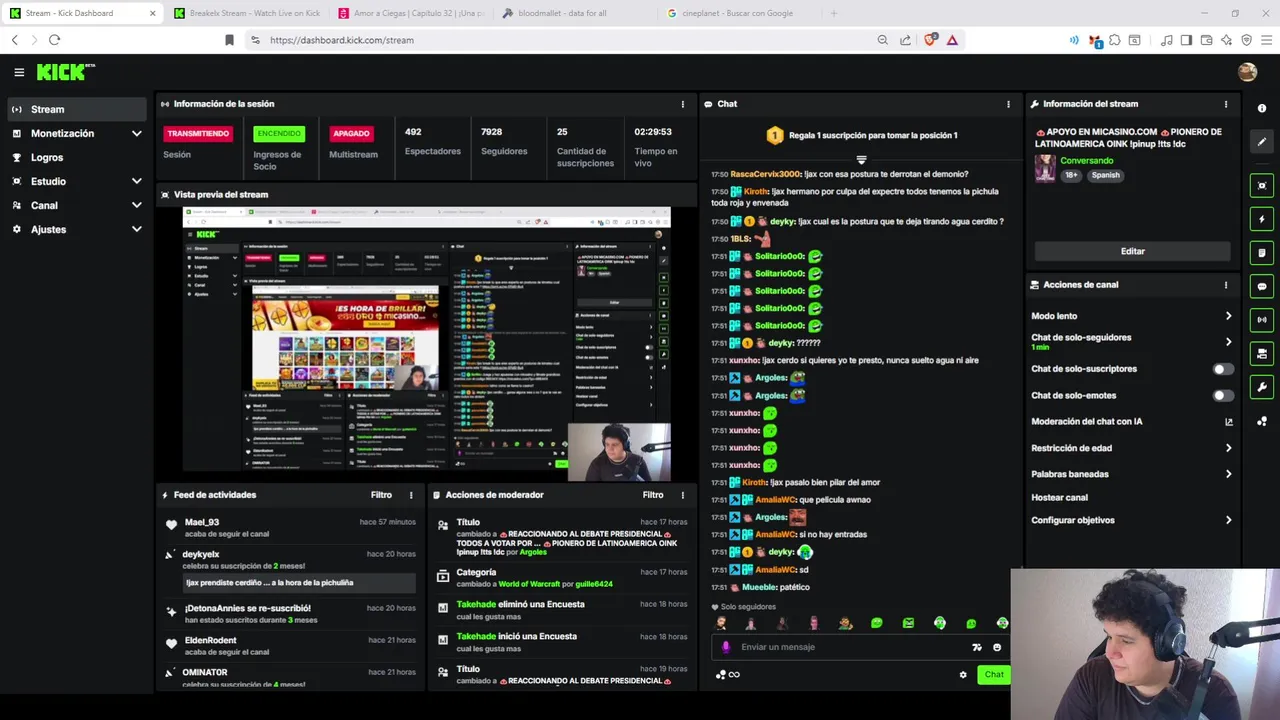Image resolution: width=1280 pixels, height=720 pixels.
Task: Open a new browser tab with plus
Action: pyautogui.click(x=834, y=13)
